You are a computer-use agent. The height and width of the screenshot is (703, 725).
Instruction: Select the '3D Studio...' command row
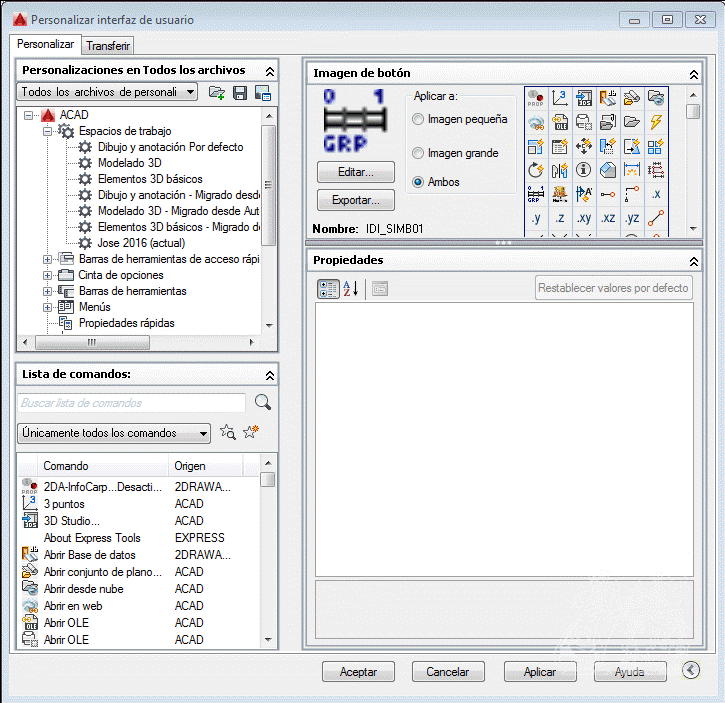point(139,521)
